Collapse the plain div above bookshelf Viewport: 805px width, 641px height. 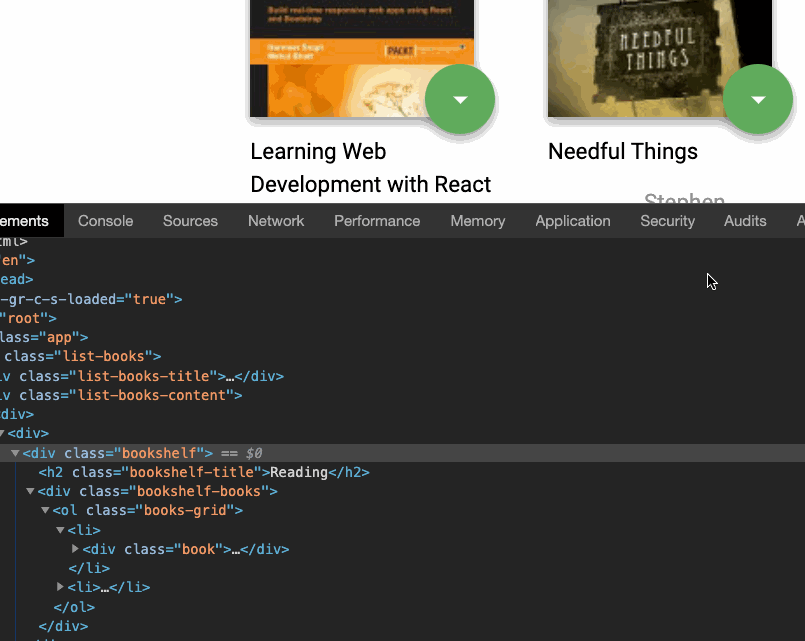3,434
